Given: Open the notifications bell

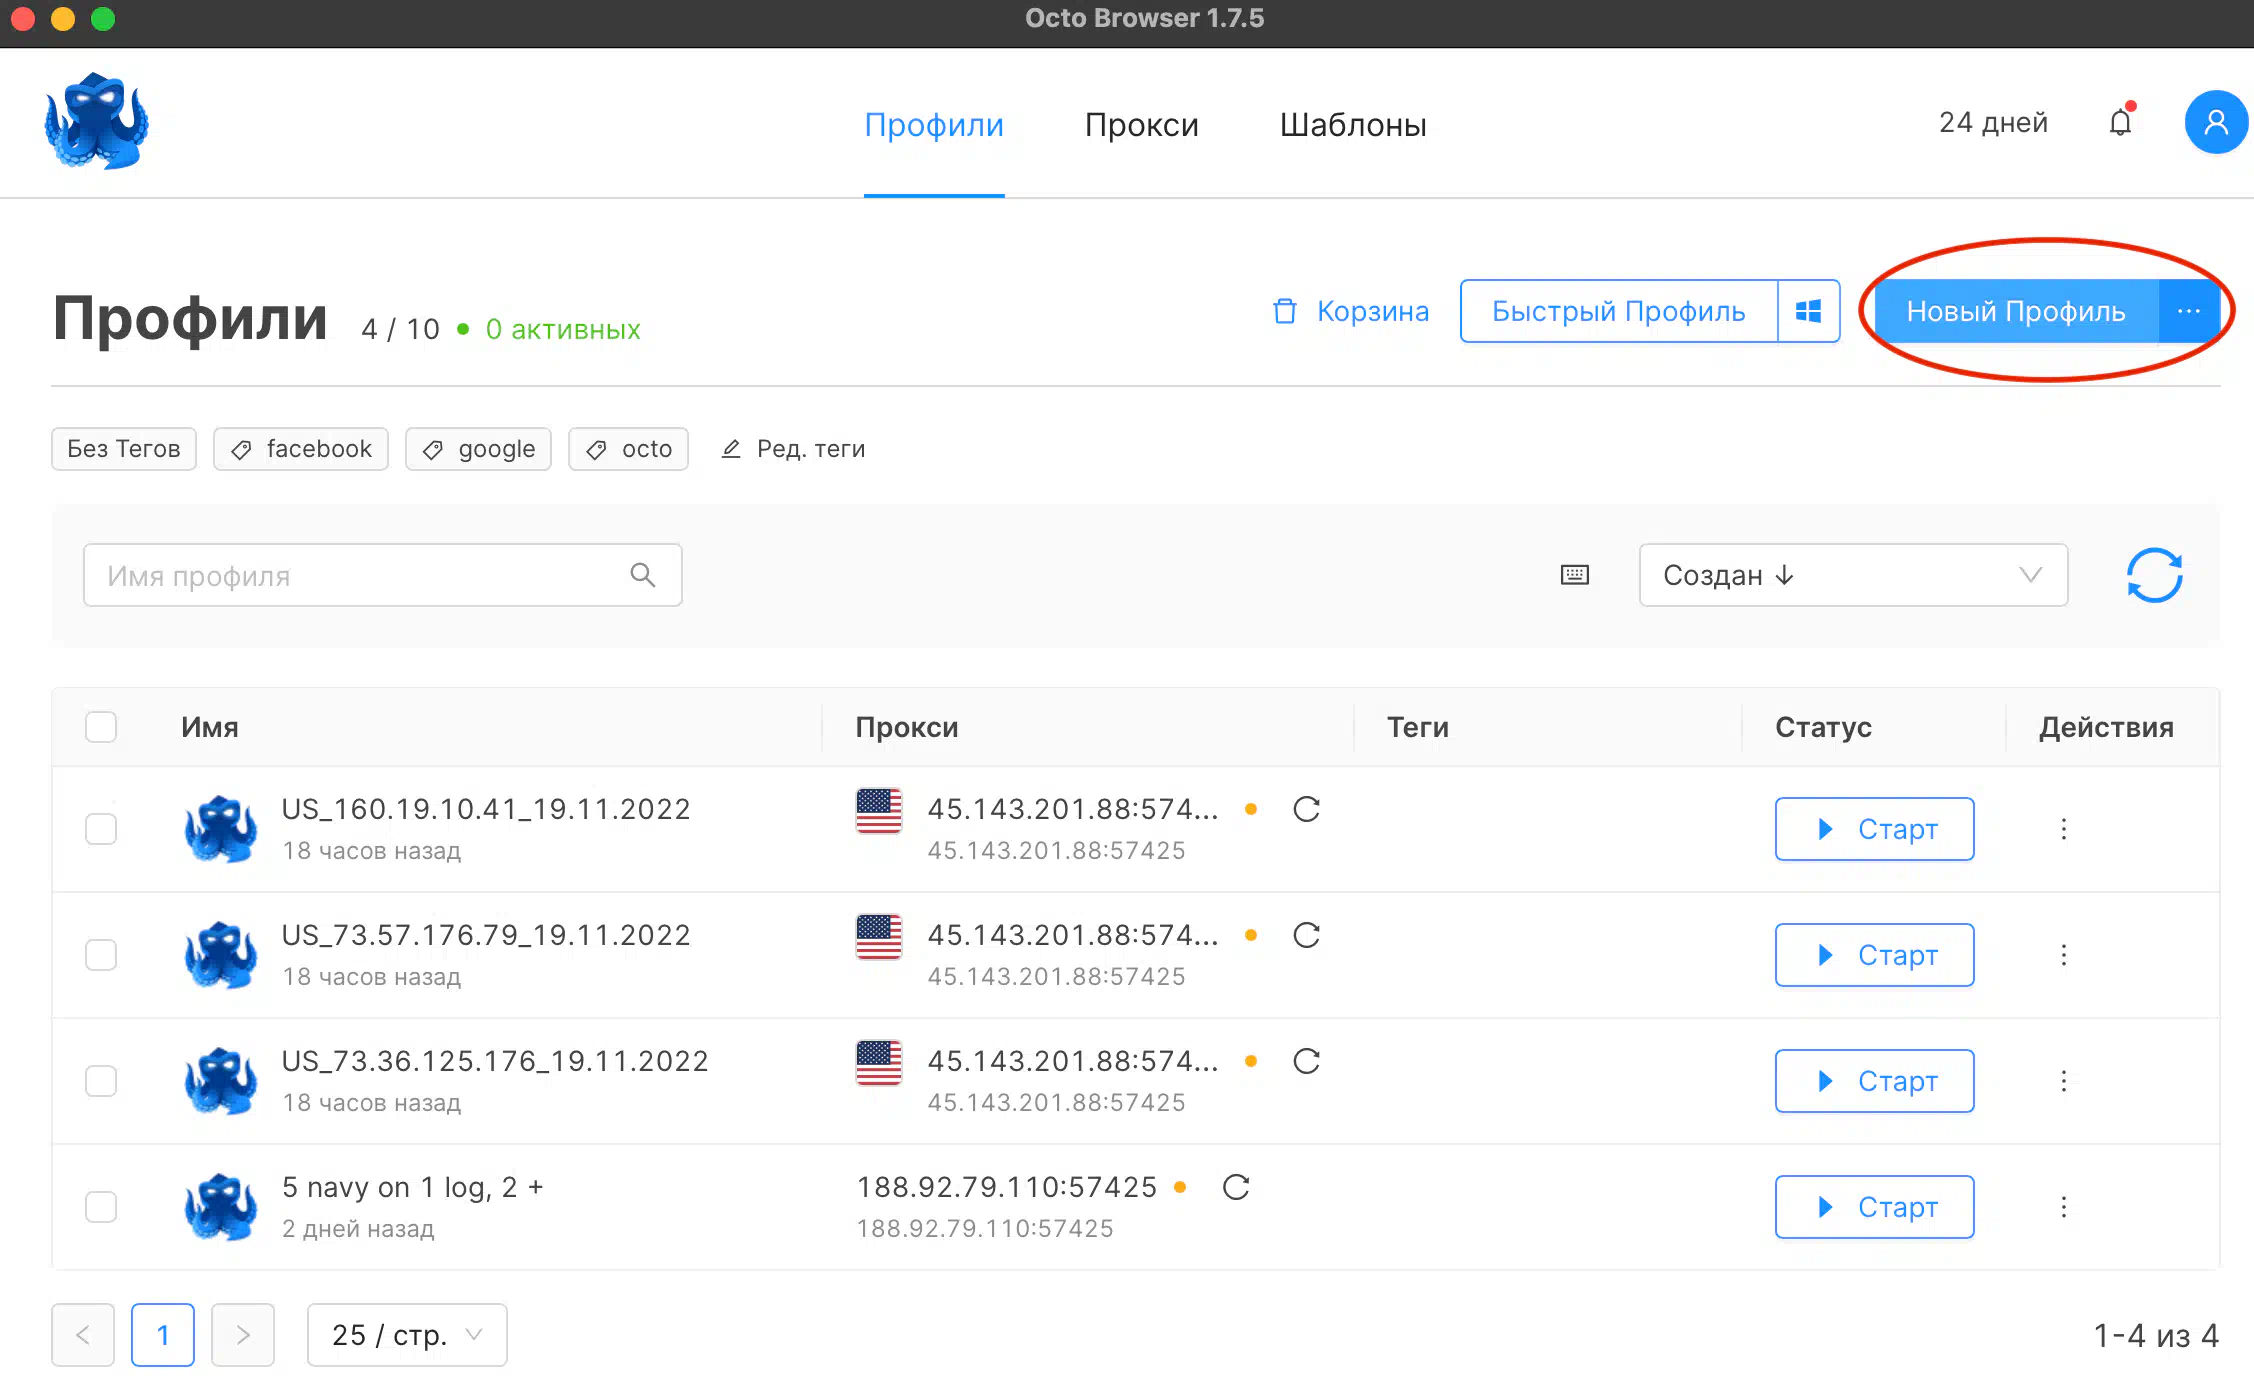Looking at the screenshot, I should pyautogui.click(x=2120, y=122).
